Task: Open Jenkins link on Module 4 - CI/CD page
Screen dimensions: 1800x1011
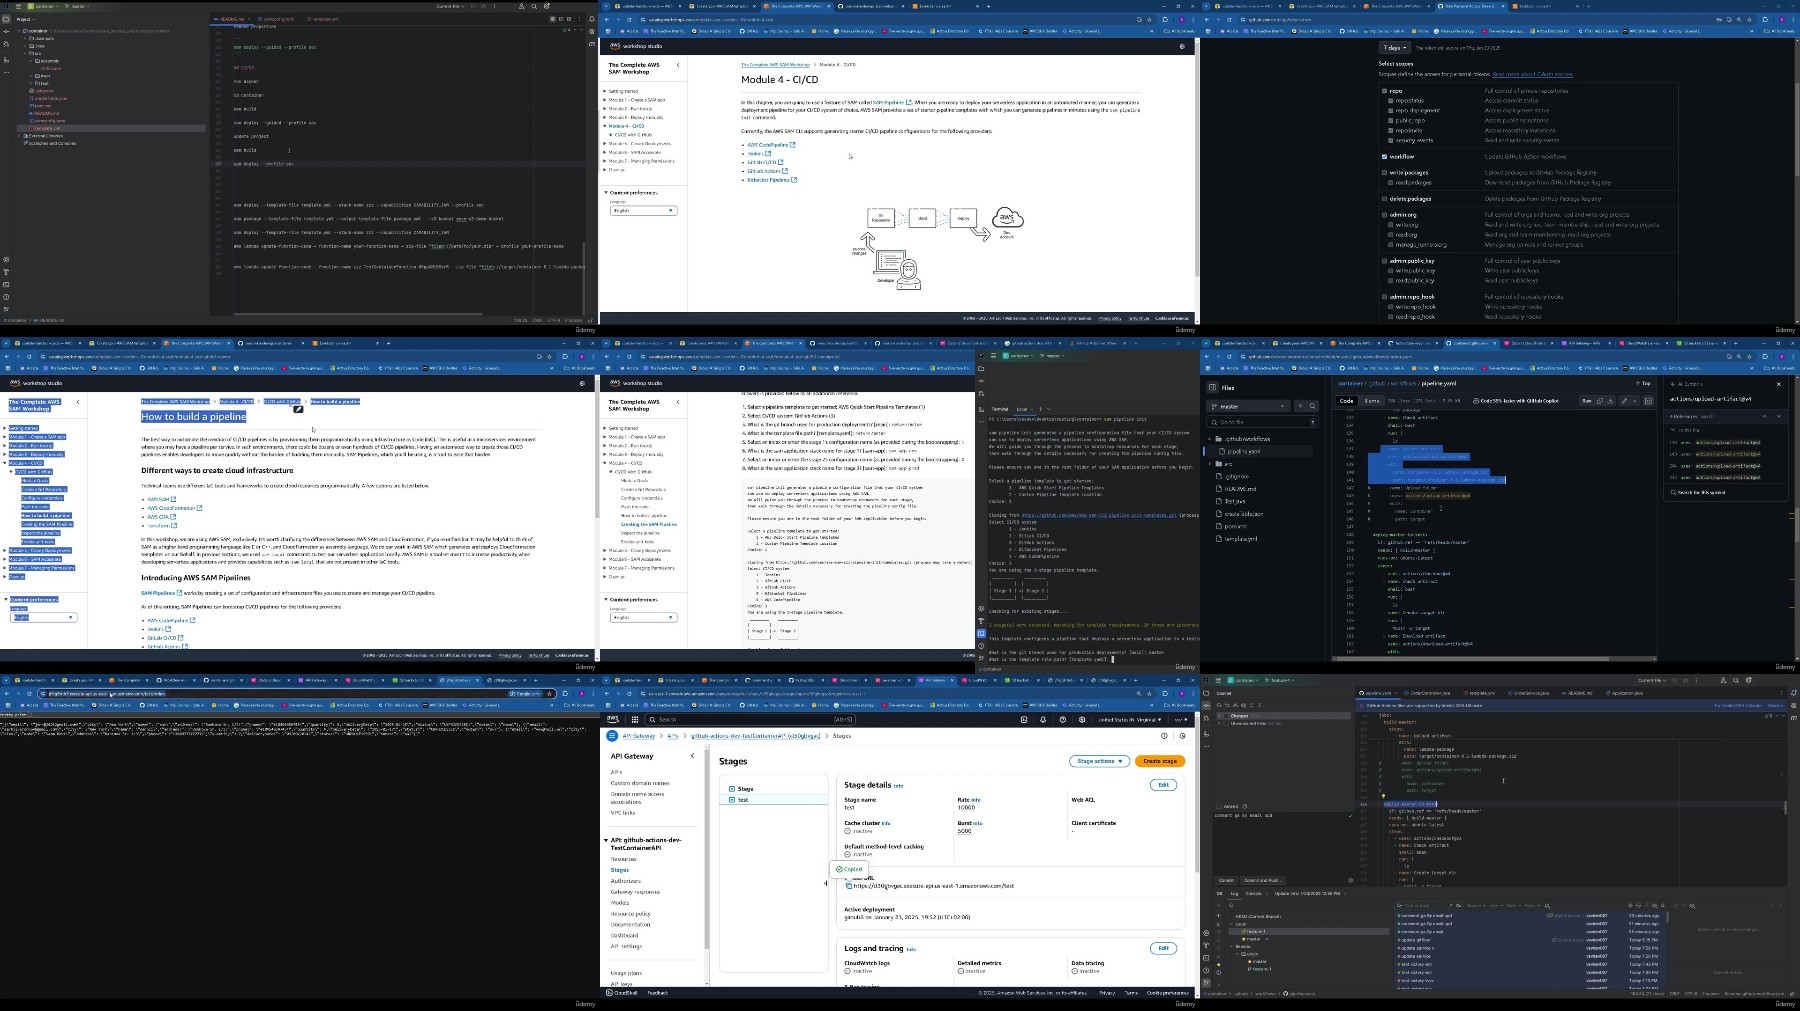Action: [755, 154]
